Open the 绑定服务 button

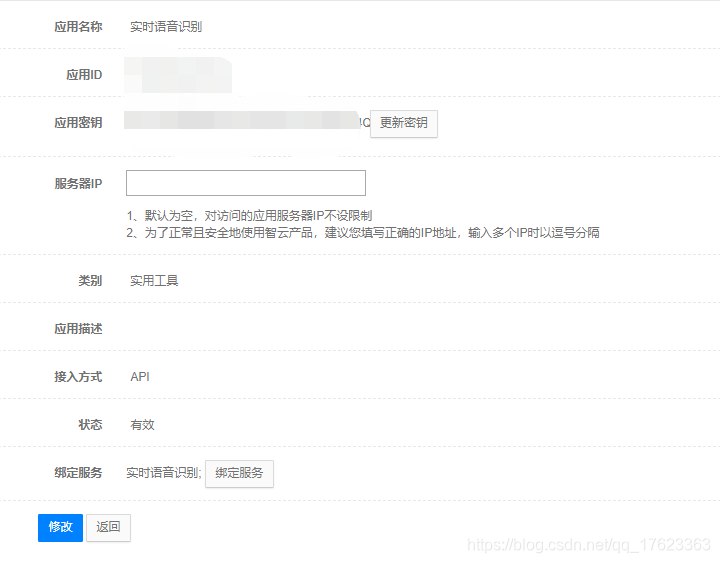point(239,473)
